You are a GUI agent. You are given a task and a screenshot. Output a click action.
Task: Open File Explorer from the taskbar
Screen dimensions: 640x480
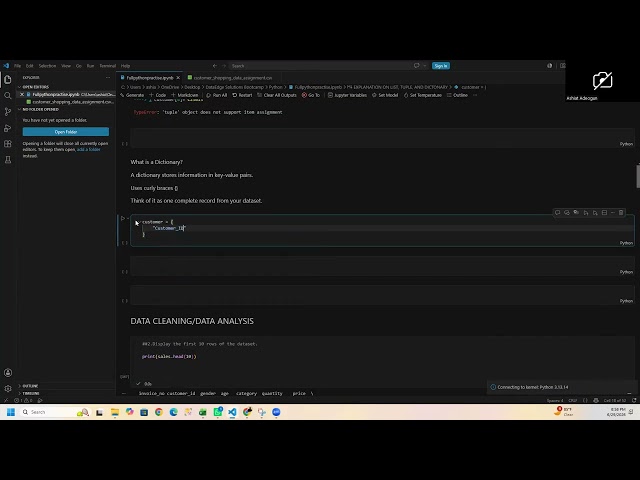coord(115,412)
